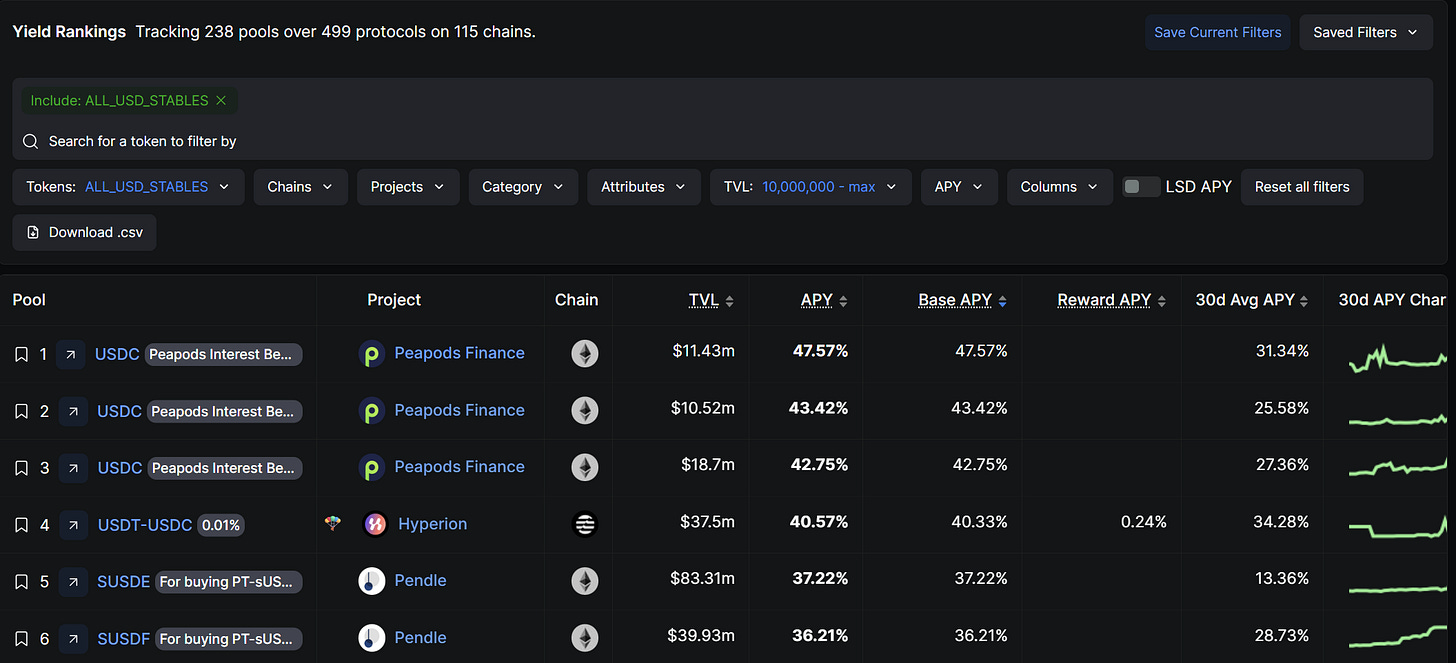The image size is (1456, 663).
Task: Click Reset all filters button
Action: point(1302,187)
